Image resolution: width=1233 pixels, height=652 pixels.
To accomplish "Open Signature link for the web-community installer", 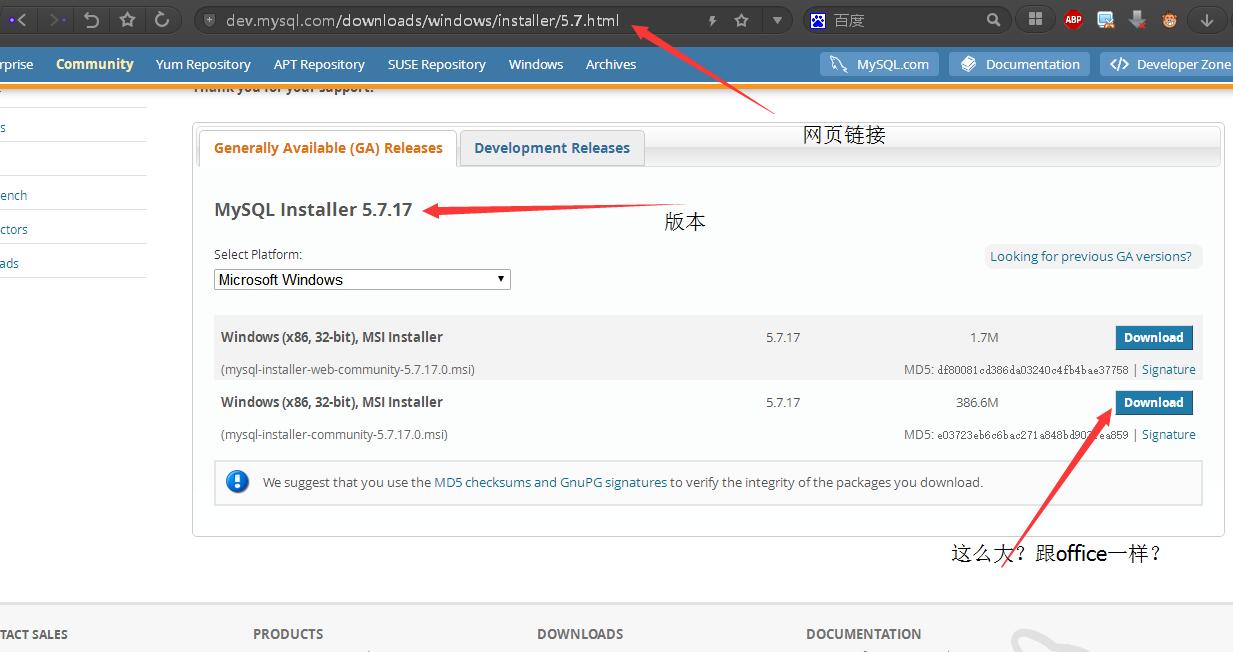I will coord(1169,370).
